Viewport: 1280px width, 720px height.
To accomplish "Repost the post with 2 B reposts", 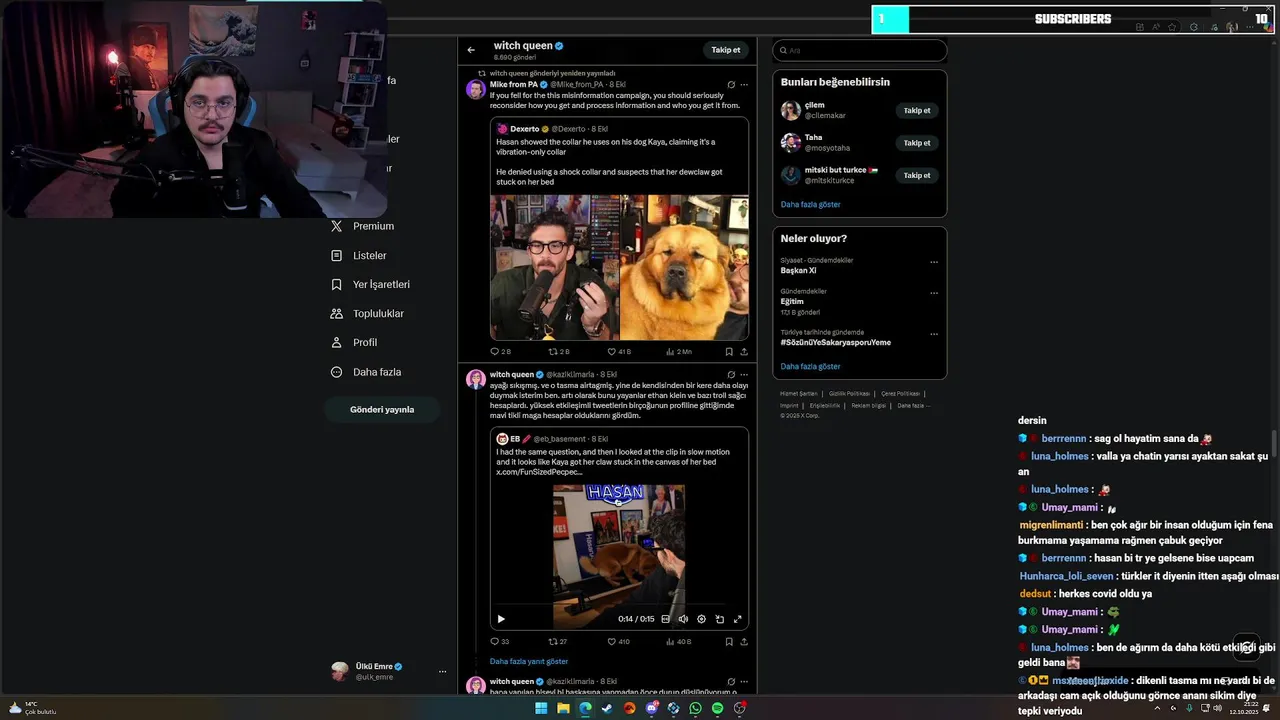I will (559, 352).
